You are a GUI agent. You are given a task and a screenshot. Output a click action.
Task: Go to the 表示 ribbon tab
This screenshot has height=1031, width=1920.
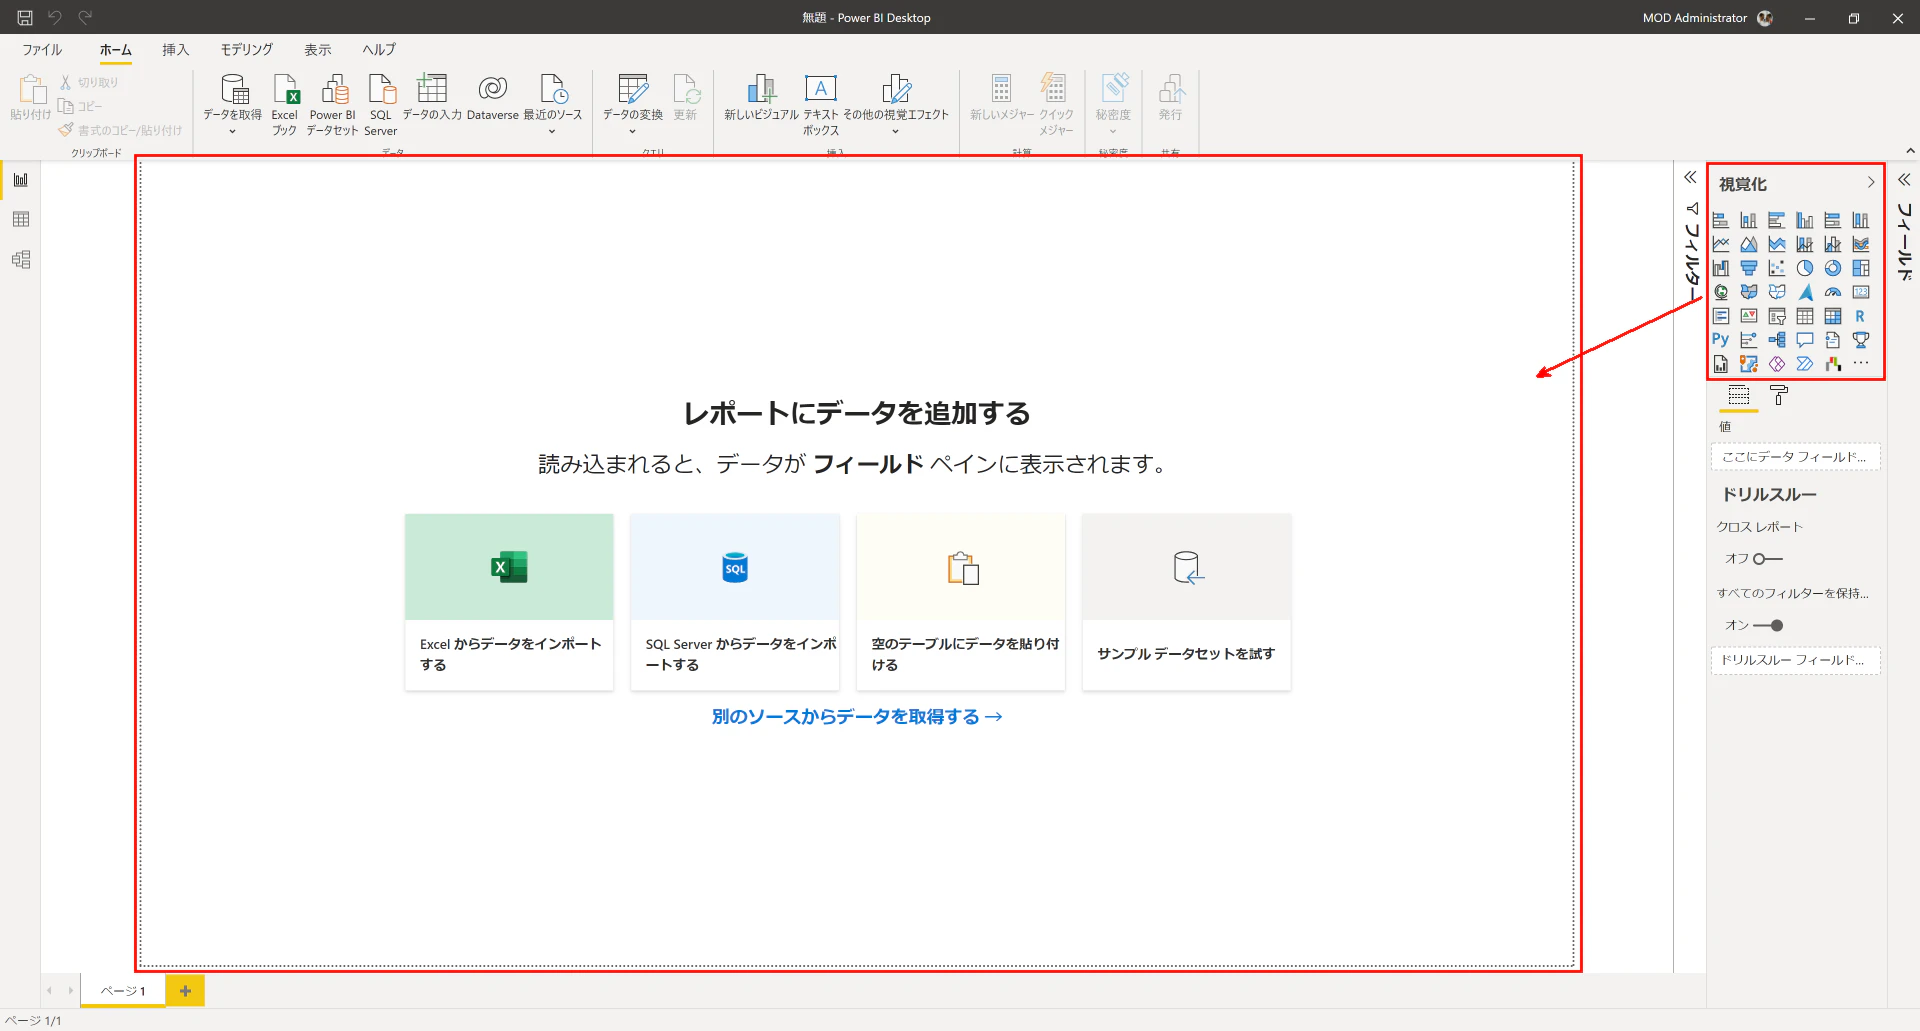(x=318, y=50)
